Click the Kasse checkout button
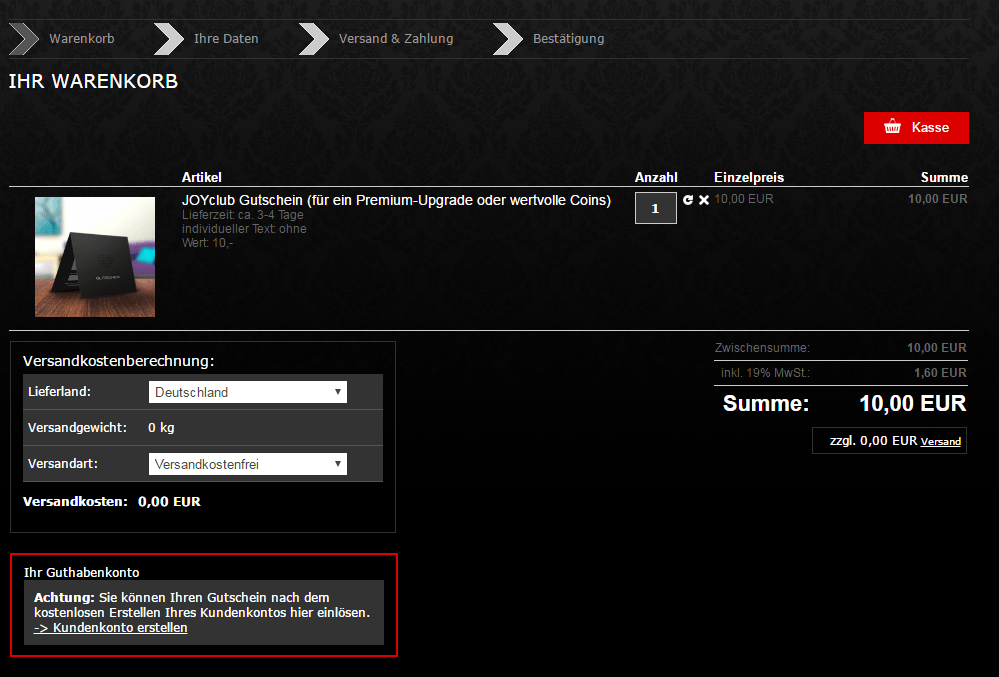999x677 pixels. click(916, 127)
